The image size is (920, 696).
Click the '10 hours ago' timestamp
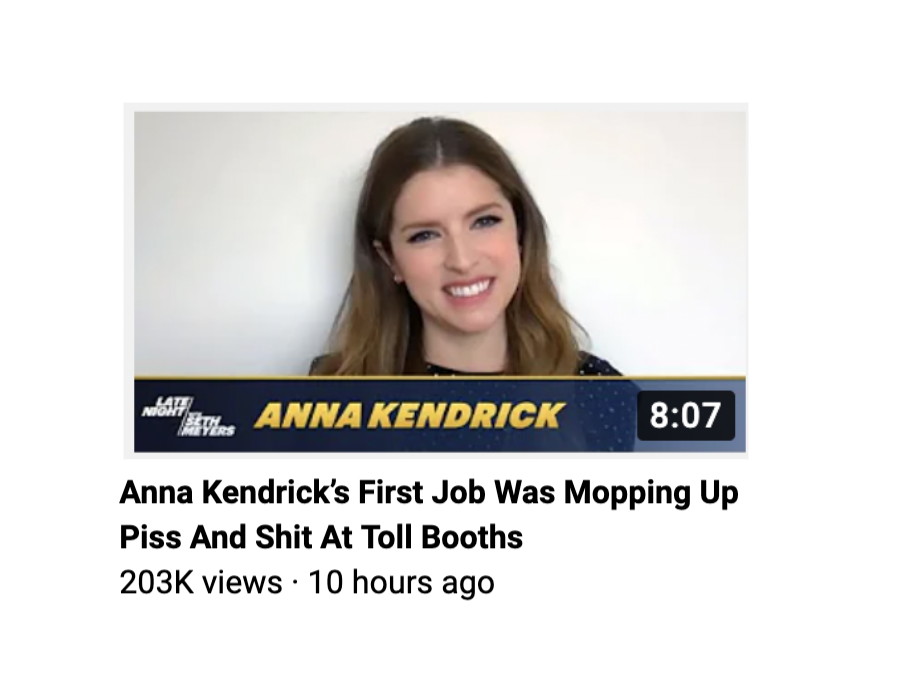401,583
